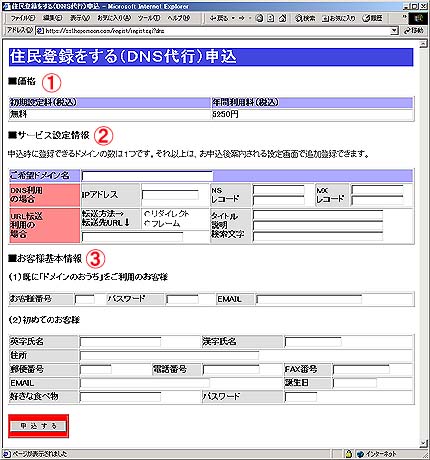Click the Forward arrow in toolbar

point(242,18)
